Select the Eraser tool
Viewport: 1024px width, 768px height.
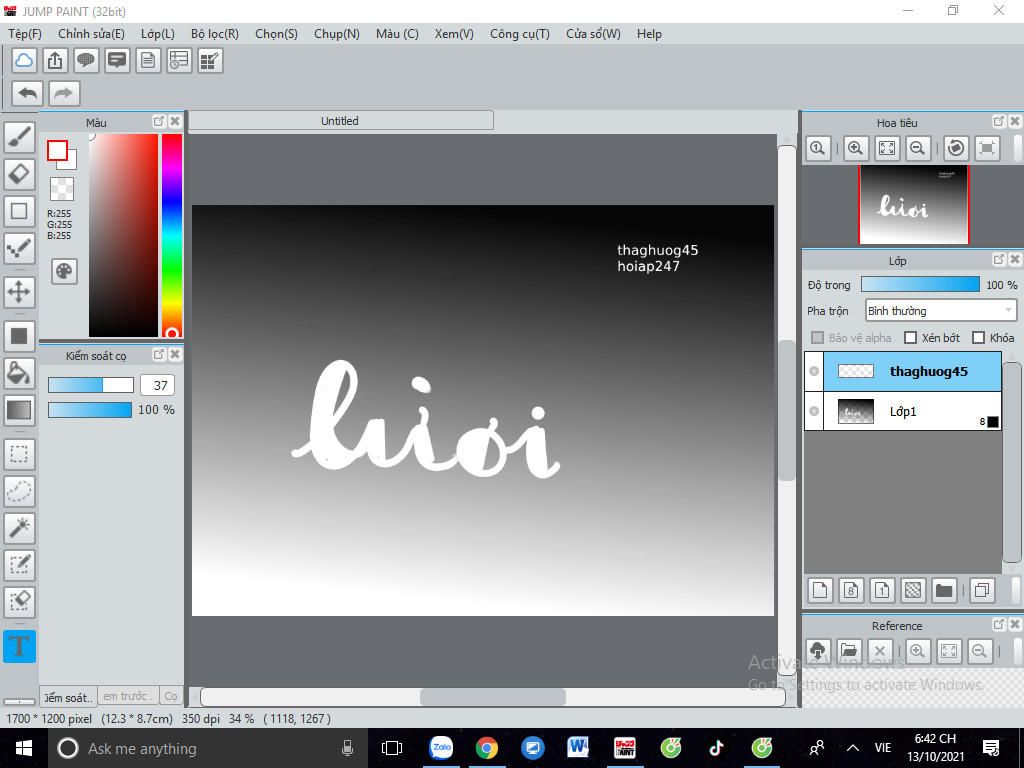pyautogui.click(x=19, y=174)
